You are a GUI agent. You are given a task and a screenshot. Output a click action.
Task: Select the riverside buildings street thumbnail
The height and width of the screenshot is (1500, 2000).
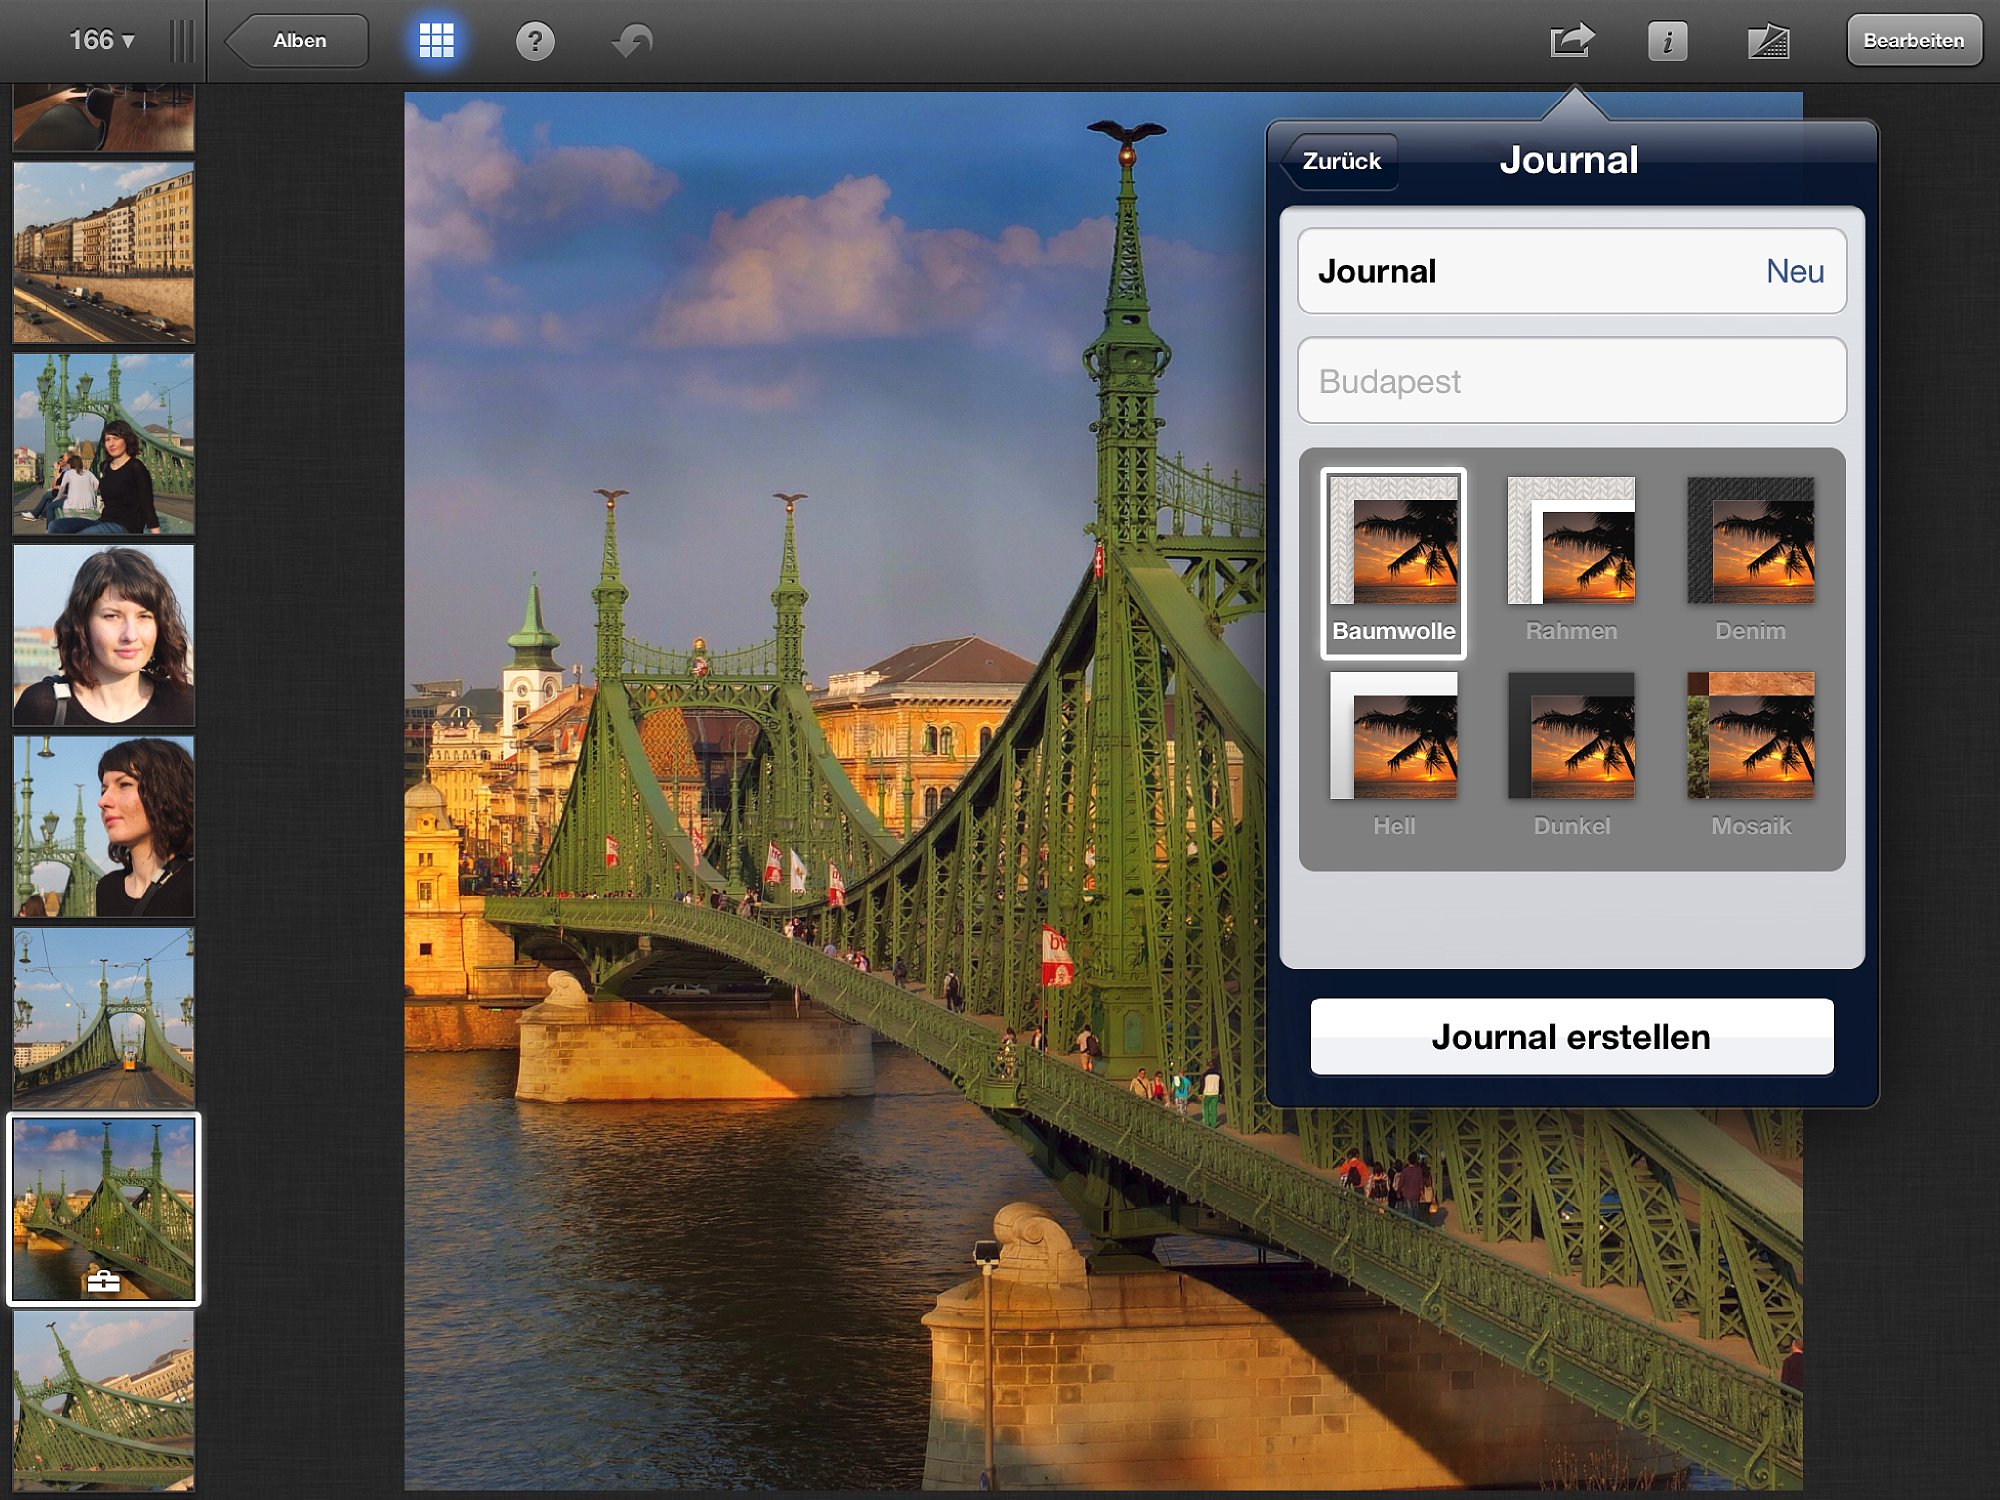(104, 253)
